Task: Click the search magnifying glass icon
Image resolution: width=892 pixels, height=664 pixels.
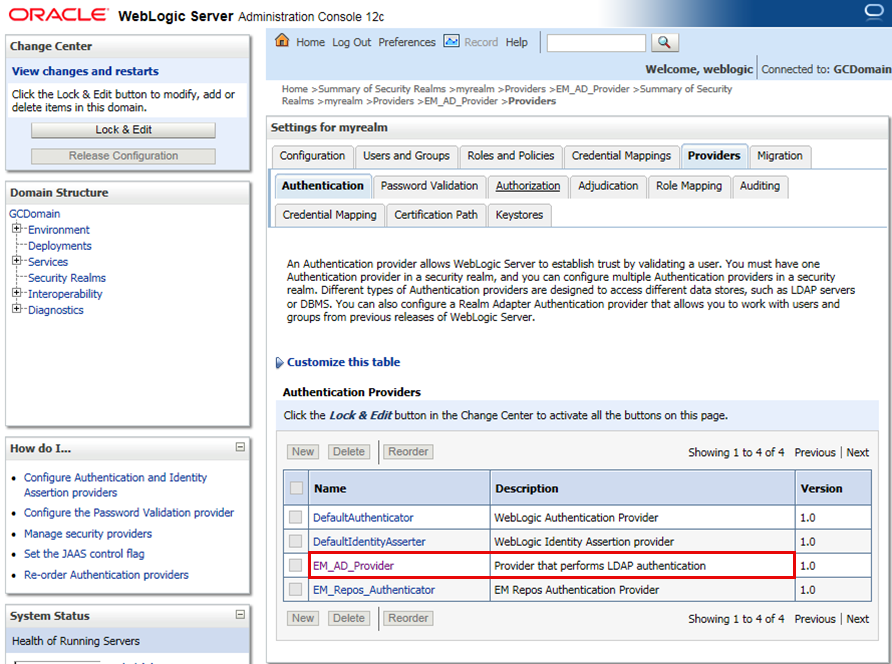Action: click(664, 43)
